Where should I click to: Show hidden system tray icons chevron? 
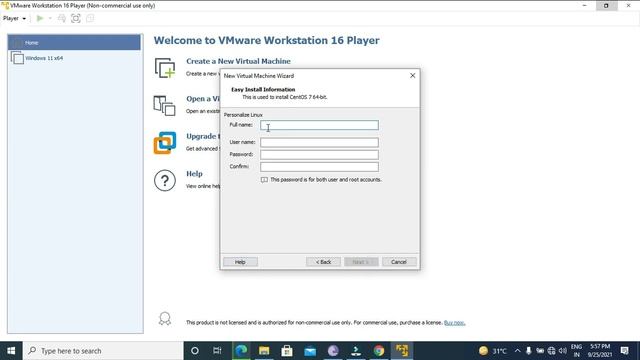tap(518, 351)
